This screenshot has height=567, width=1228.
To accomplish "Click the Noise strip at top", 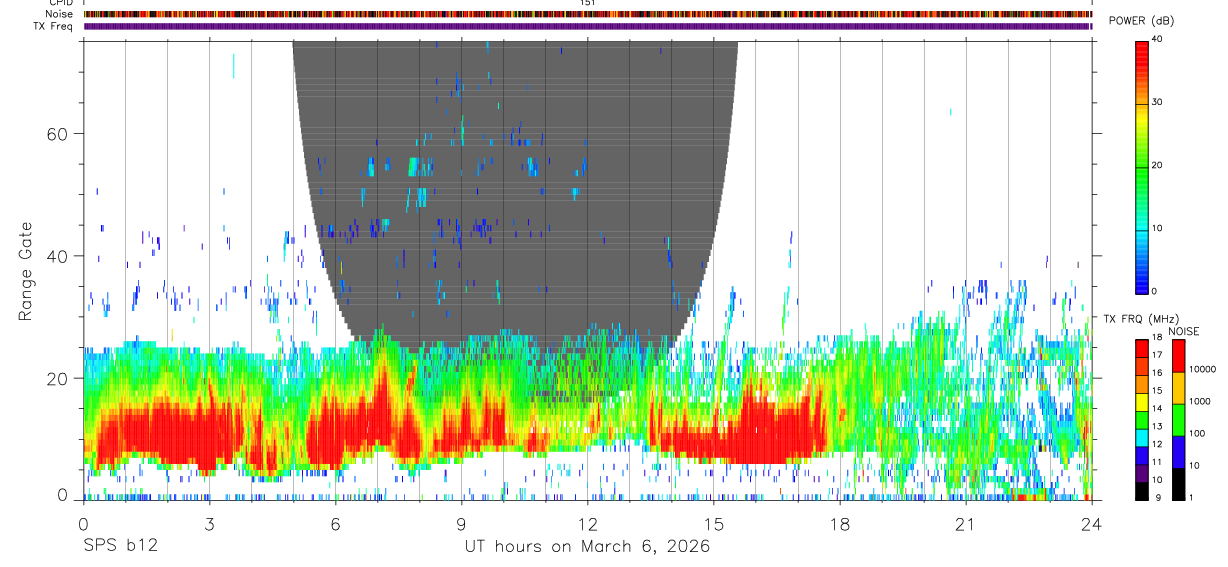I will tap(587, 14).
